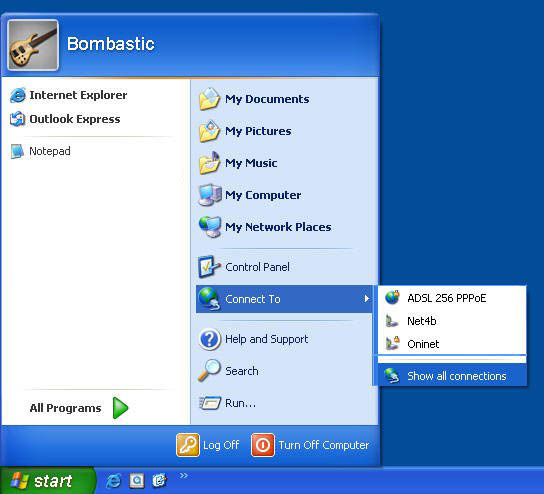Click the Search magnifying glass icon
The image size is (544, 494).
tap(209, 370)
